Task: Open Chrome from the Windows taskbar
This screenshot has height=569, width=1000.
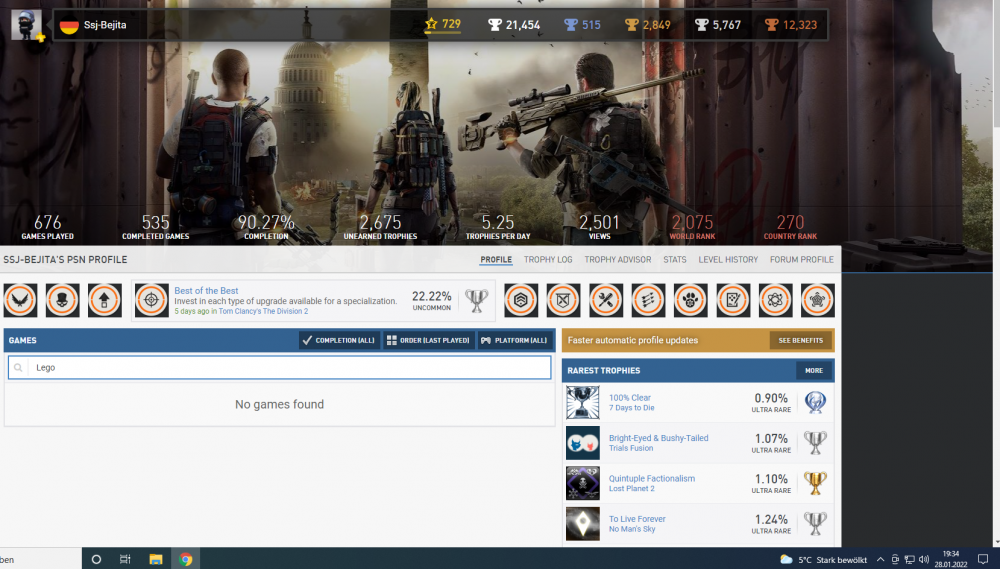Action: [x=186, y=559]
